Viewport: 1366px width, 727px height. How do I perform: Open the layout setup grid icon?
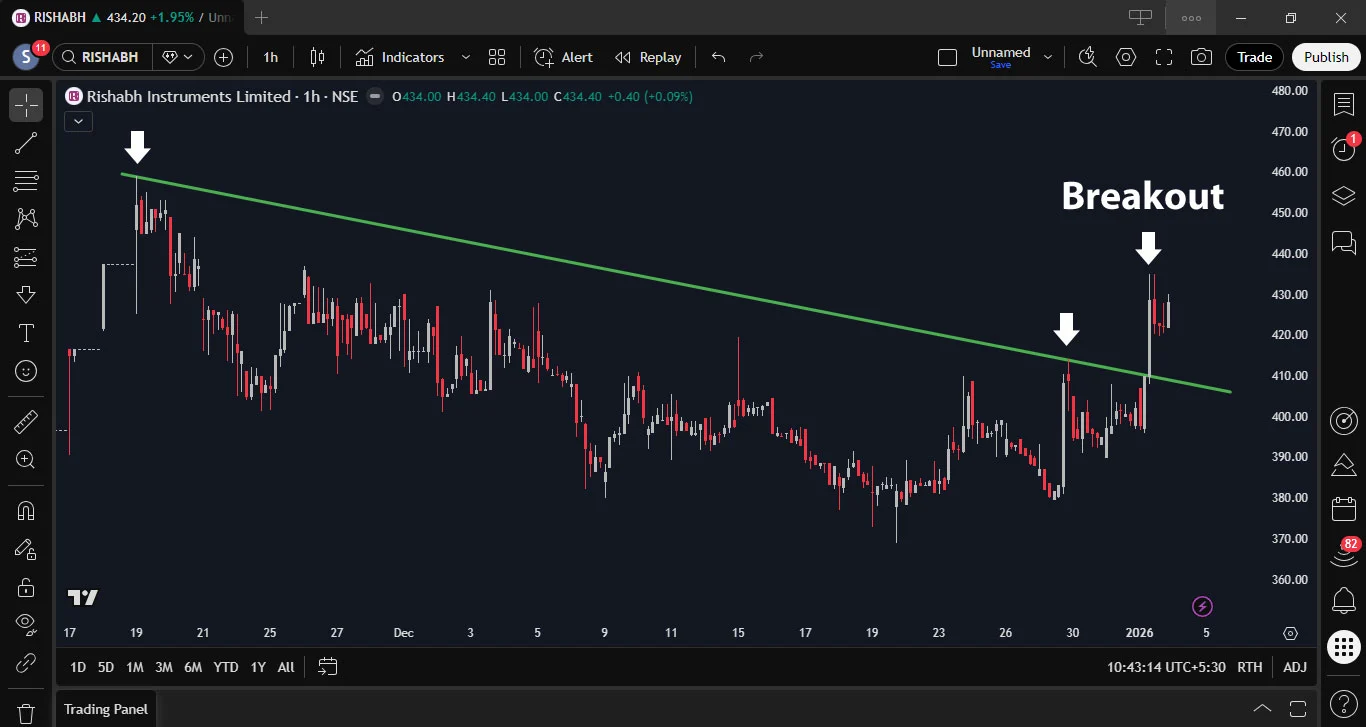497,57
